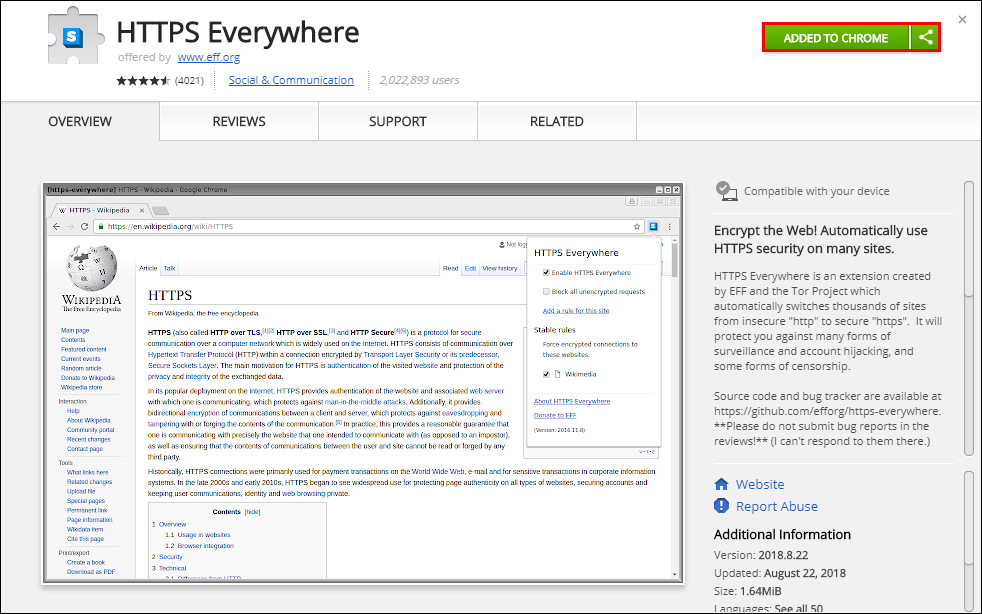Close the extension details dialog

point(963,20)
